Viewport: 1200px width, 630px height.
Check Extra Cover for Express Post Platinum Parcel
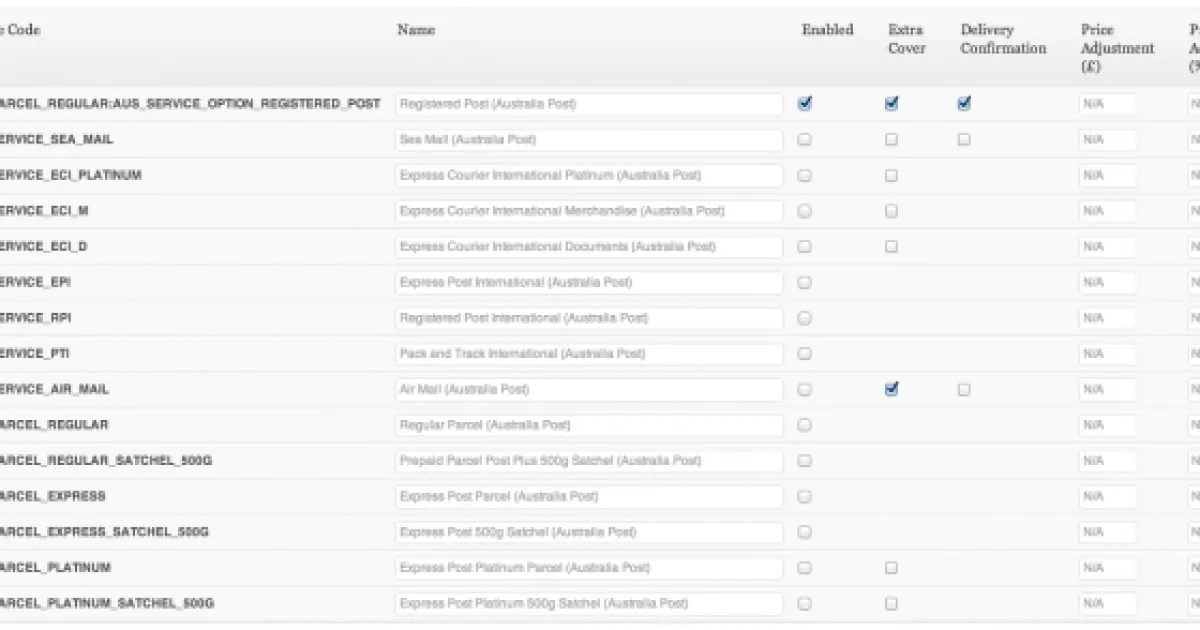tap(892, 568)
